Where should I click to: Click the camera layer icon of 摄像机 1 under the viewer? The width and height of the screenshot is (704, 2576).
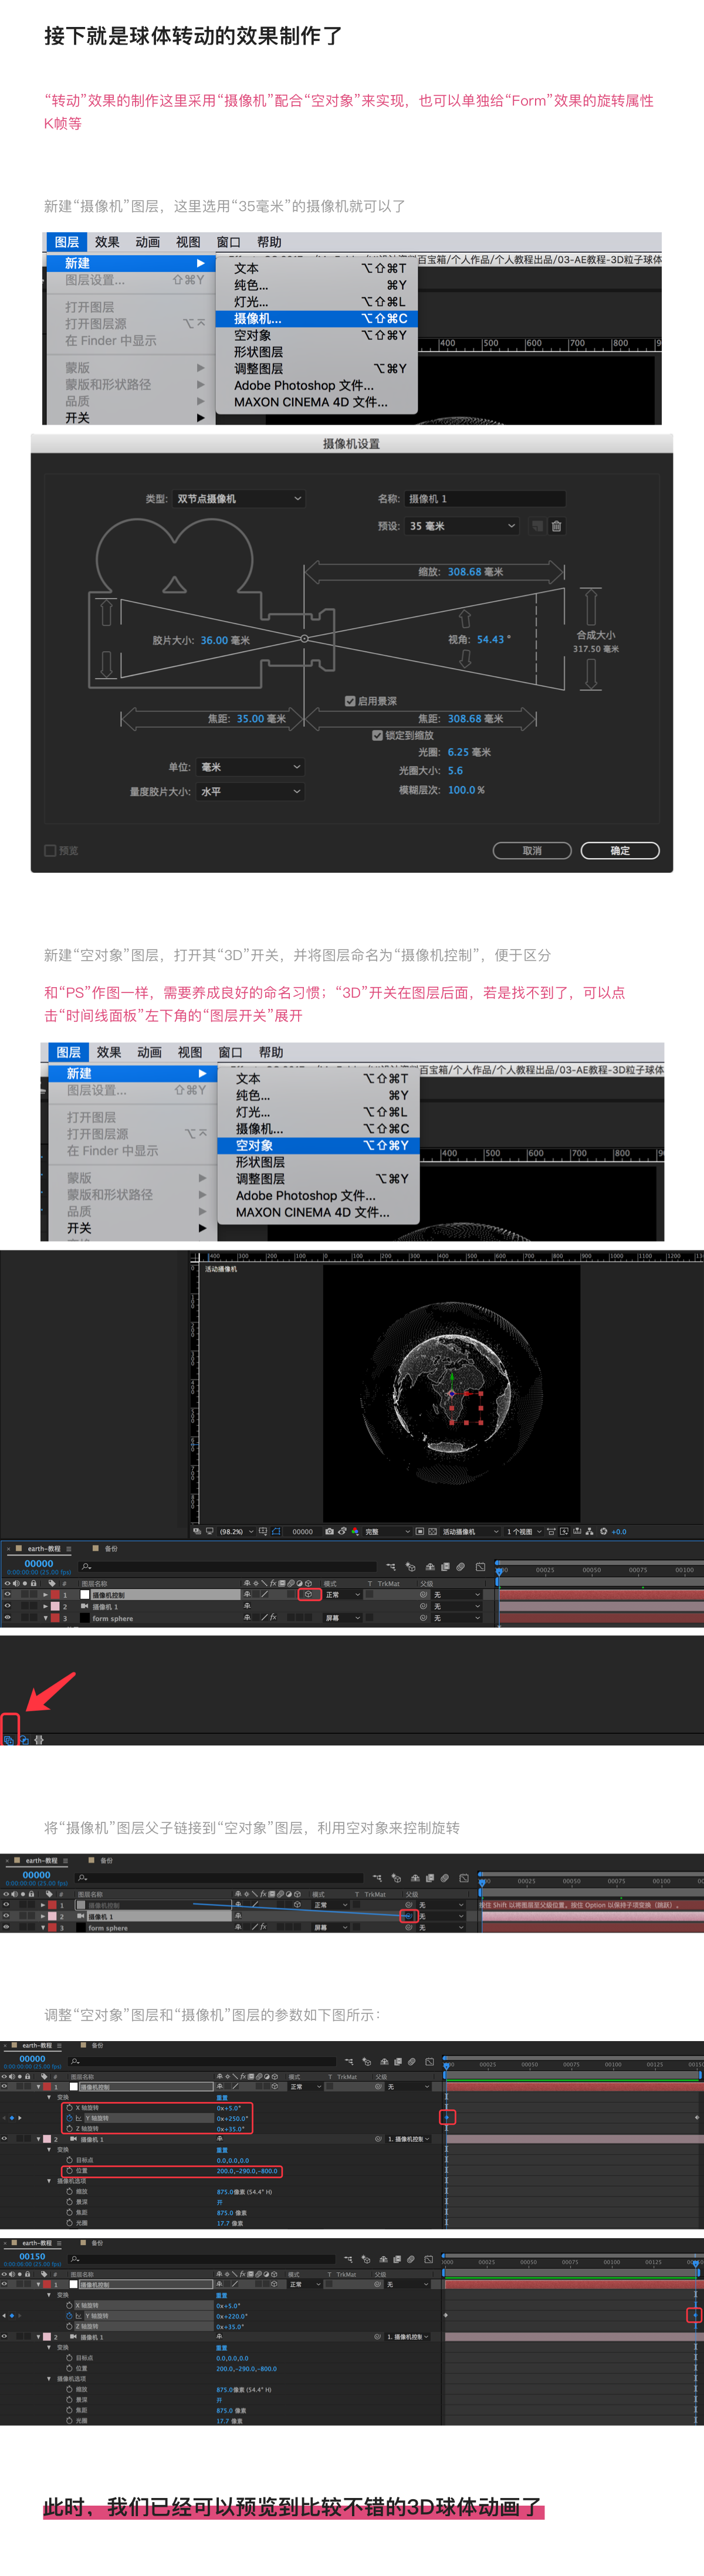pos(85,1606)
